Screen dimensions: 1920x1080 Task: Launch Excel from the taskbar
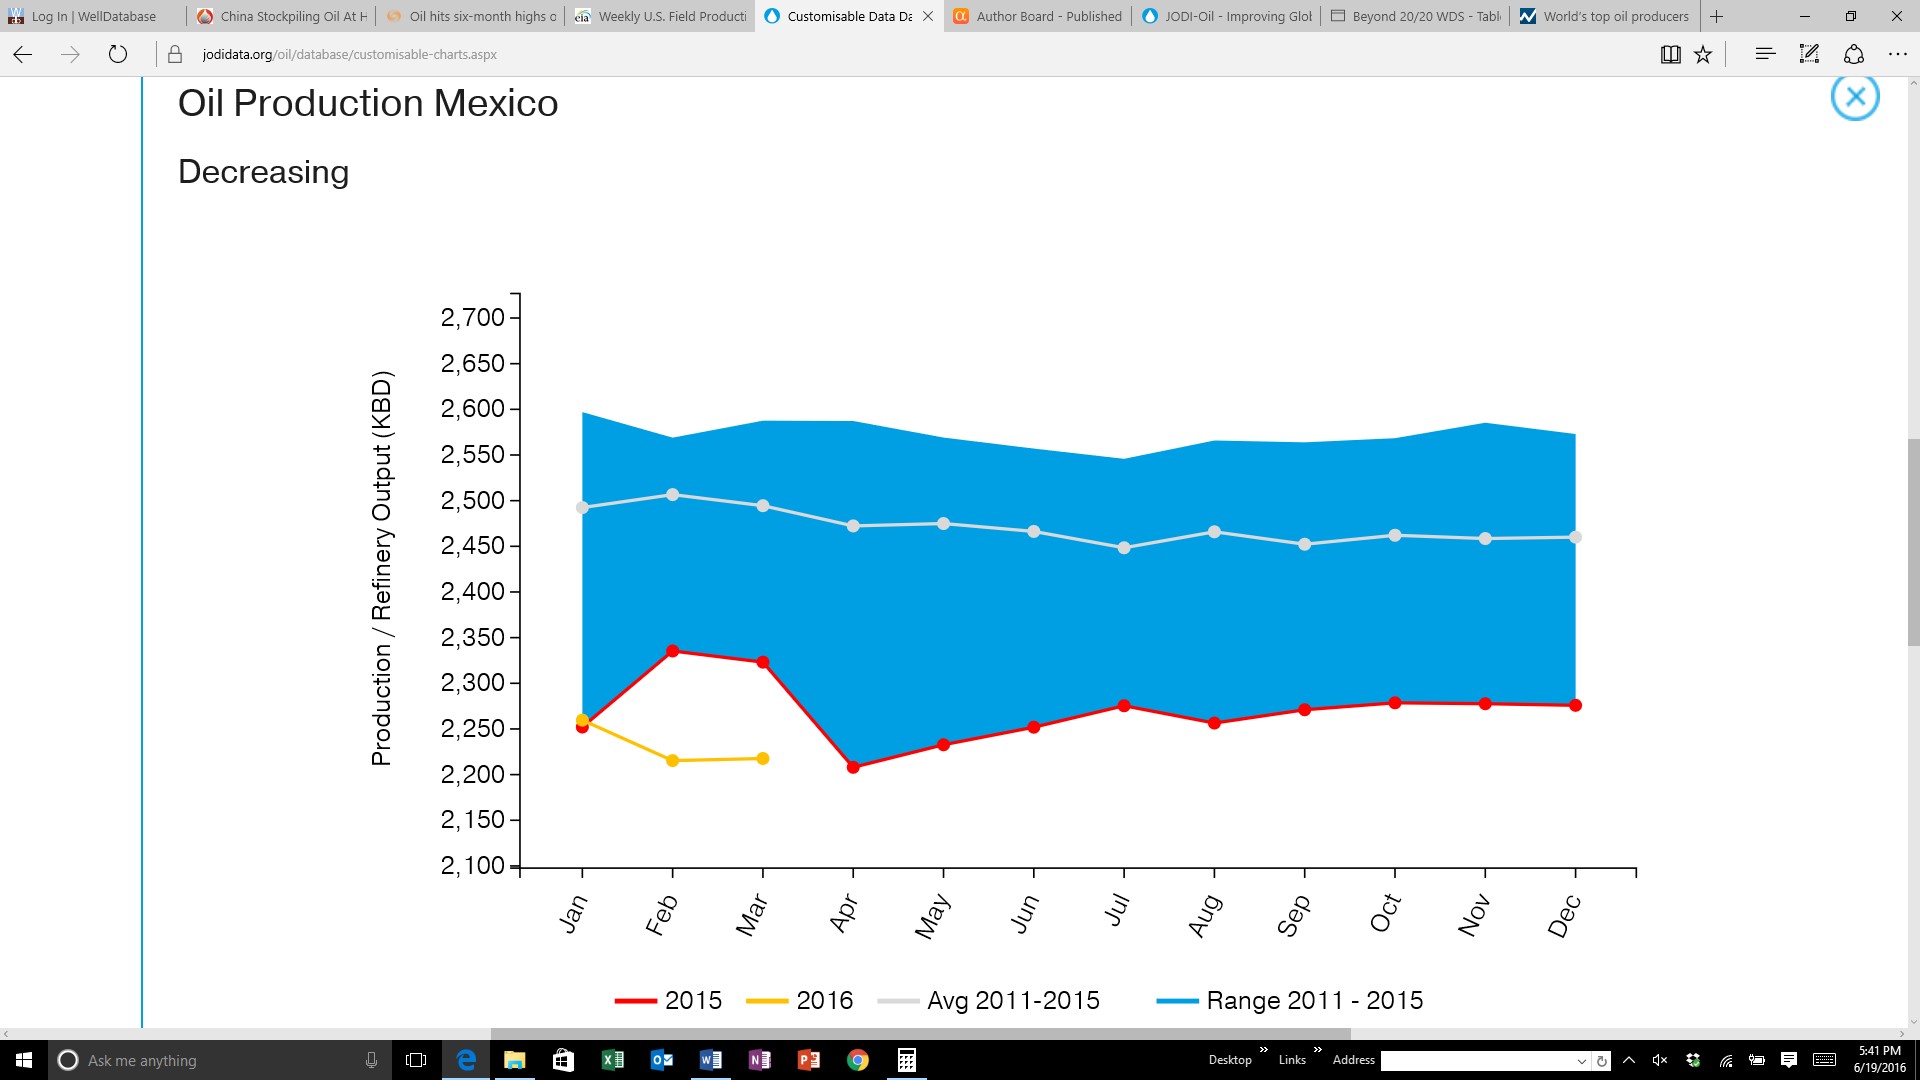(612, 1060)
